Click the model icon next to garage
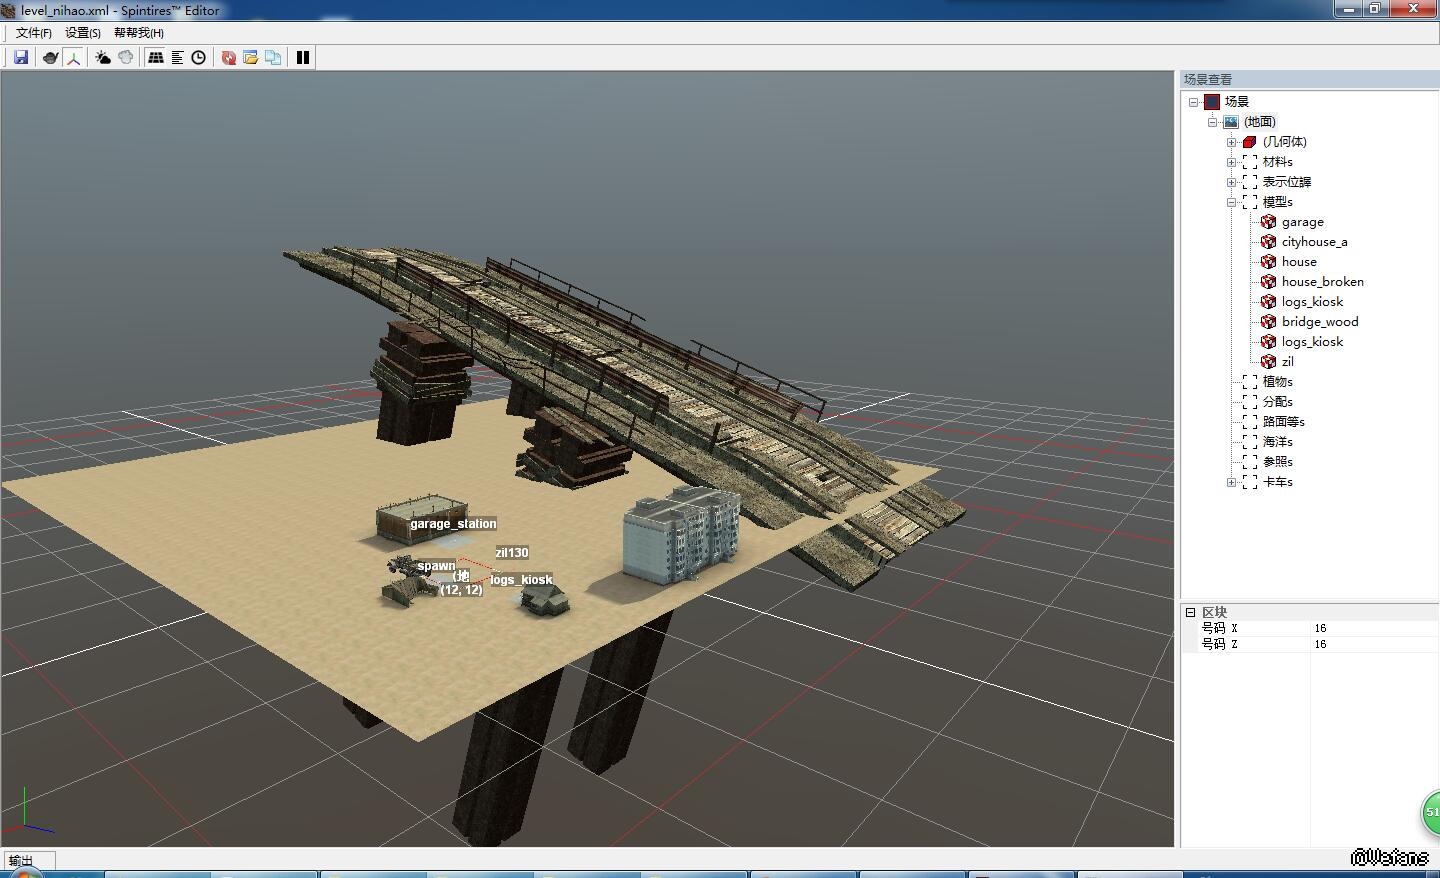Image resolution: width=1440 pixels, height=878 pixels. (1268, 222)
